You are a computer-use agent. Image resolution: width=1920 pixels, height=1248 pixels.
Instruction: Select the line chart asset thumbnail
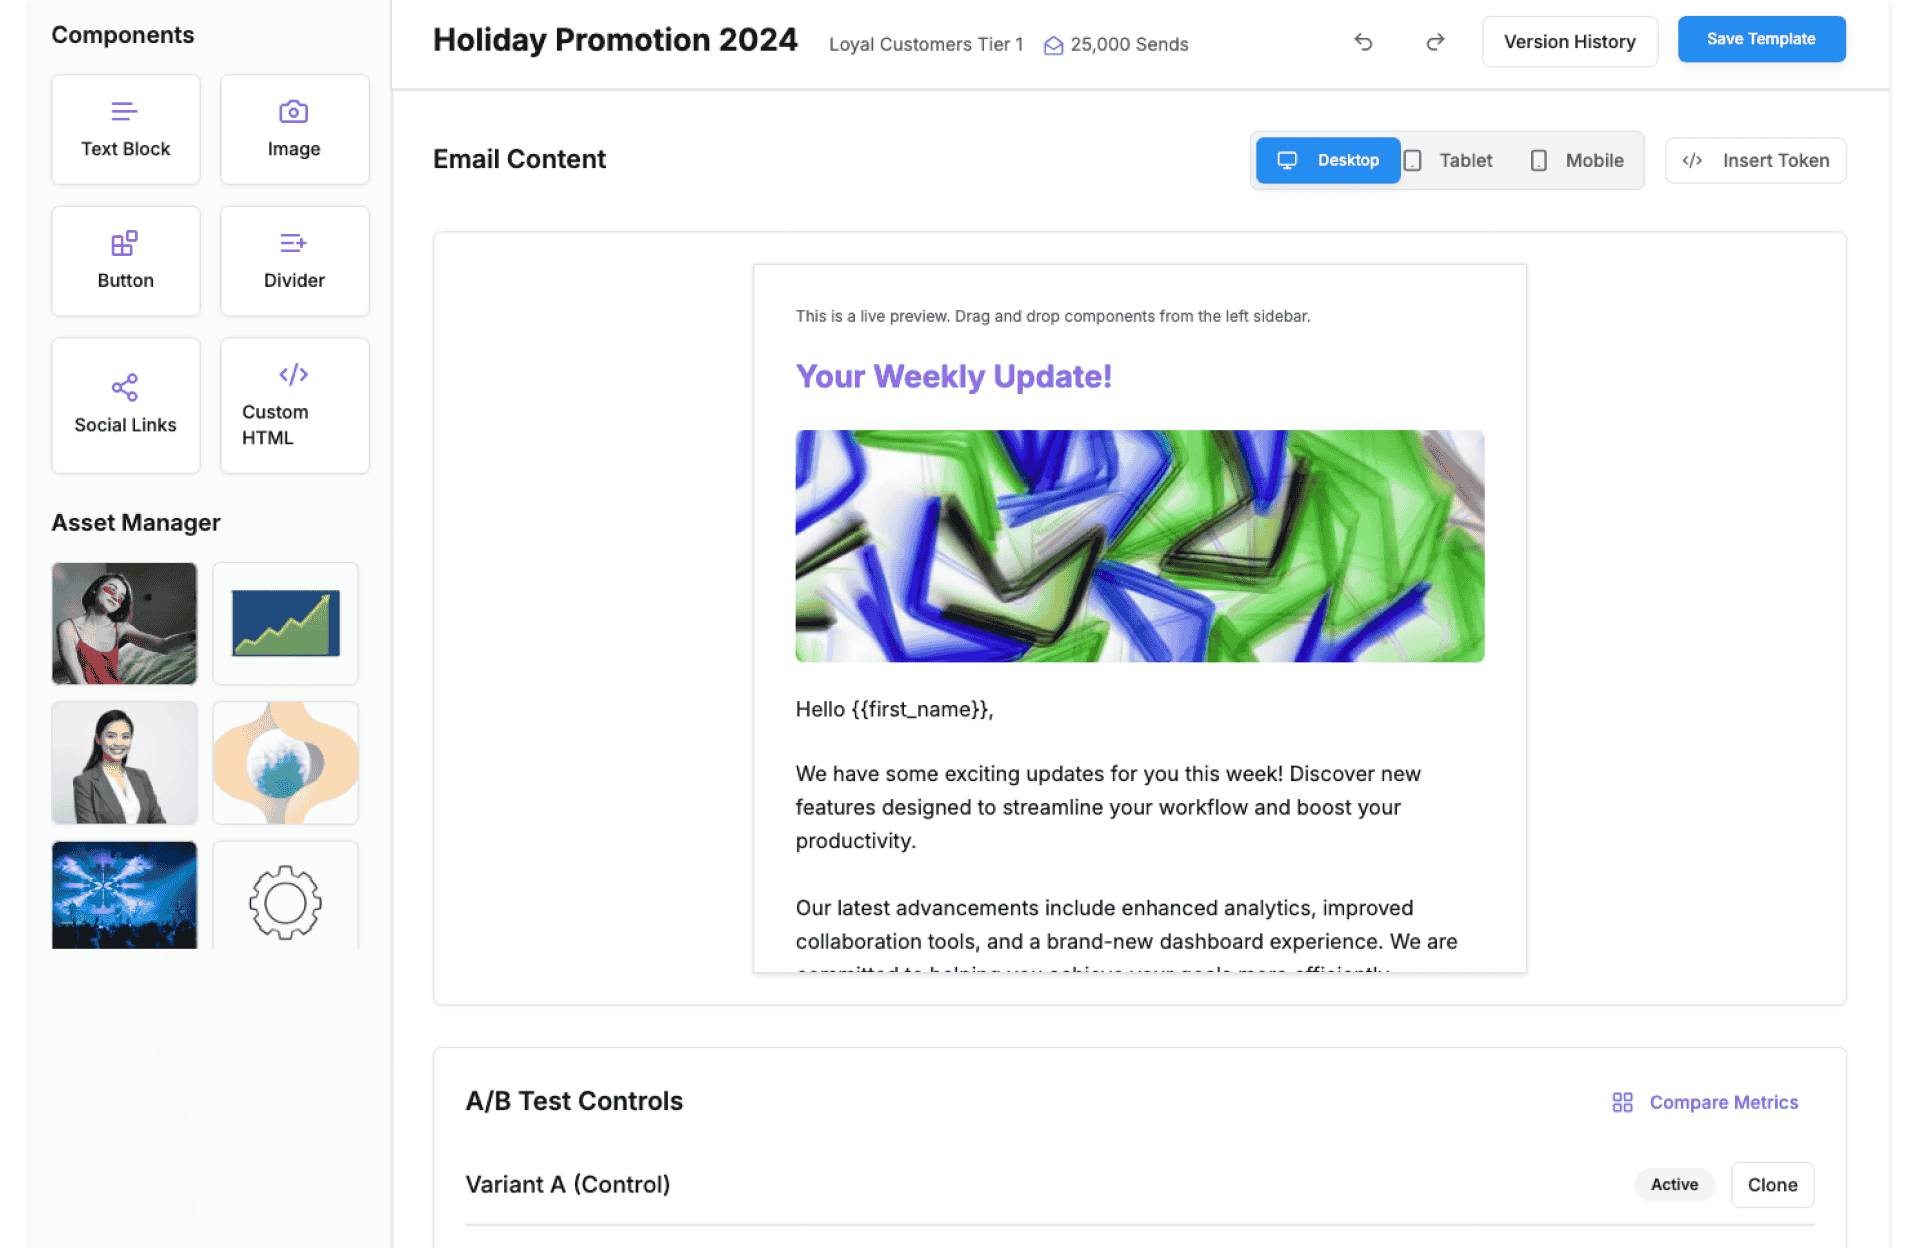click(x=285, y=623)
